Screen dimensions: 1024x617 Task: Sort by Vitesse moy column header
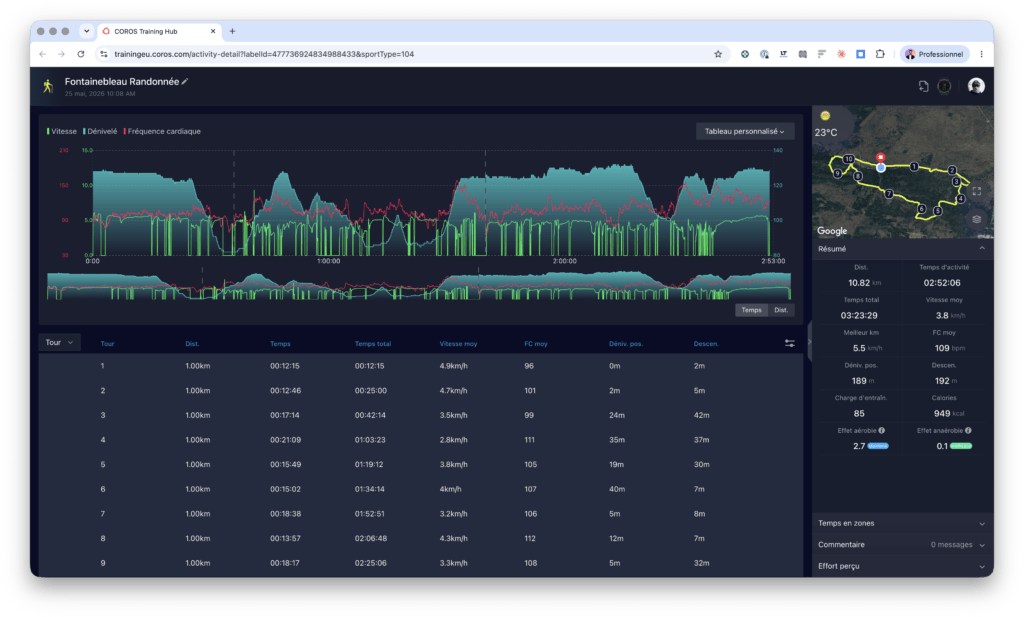458,343
